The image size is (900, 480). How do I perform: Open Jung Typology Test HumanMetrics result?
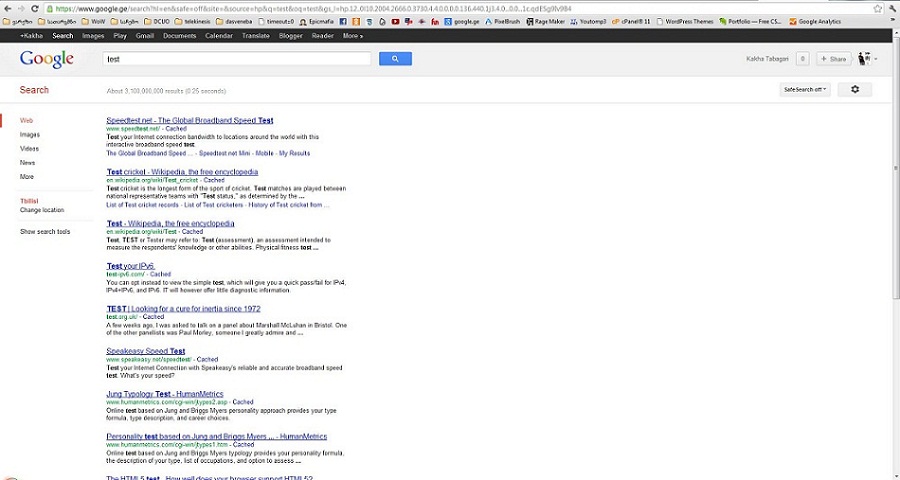click(x=165, y=394)
